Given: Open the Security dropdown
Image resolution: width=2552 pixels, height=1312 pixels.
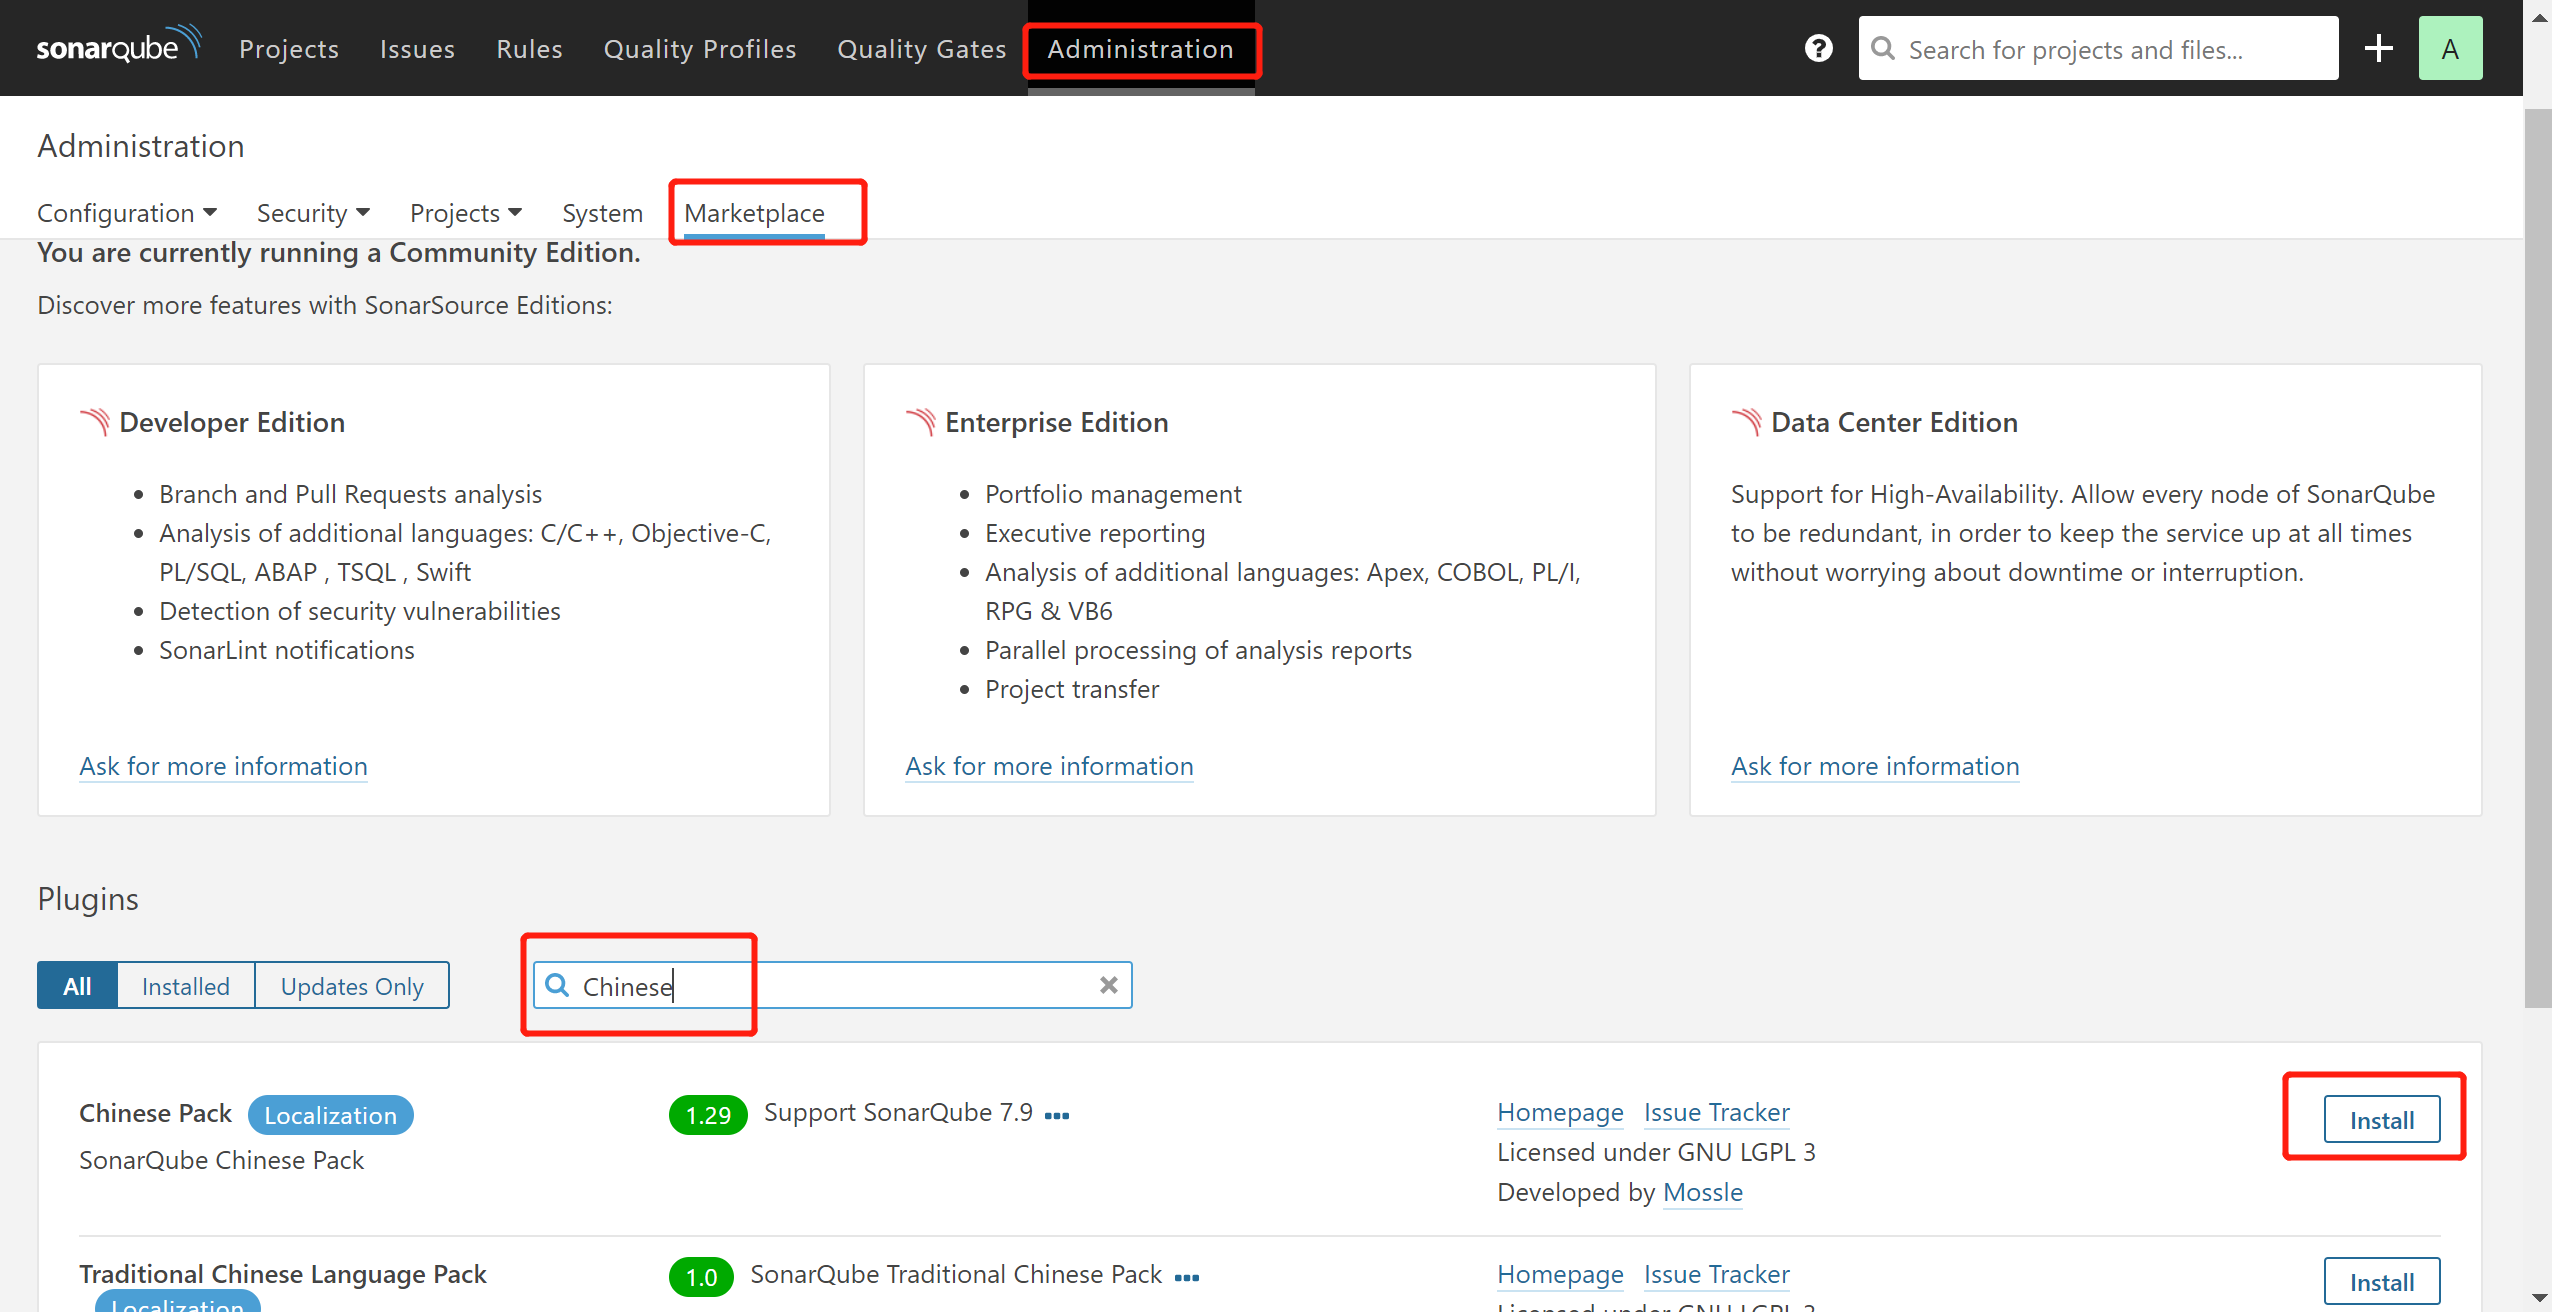Looking at the screenshot, I should 312,212.
